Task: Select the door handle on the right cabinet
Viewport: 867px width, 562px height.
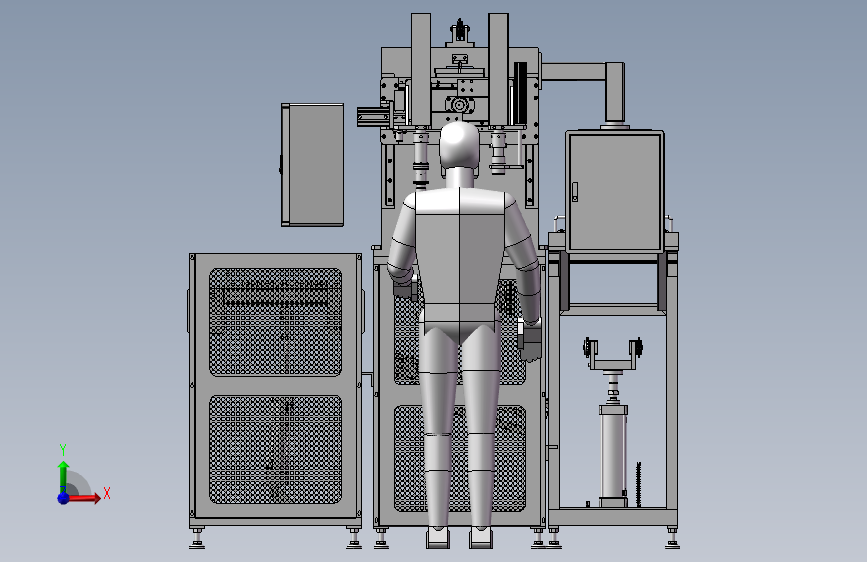Action: point(575,191)
